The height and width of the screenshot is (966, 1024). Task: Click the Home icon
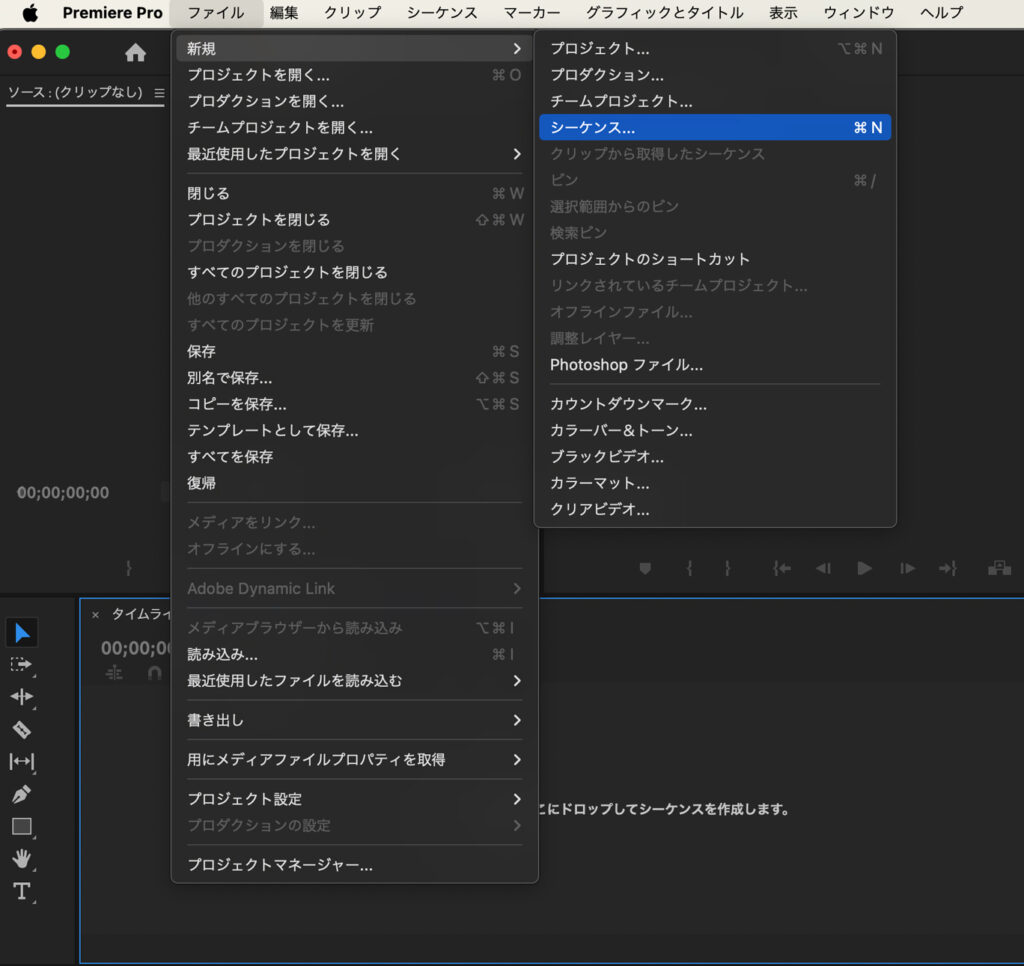point(135,52)
